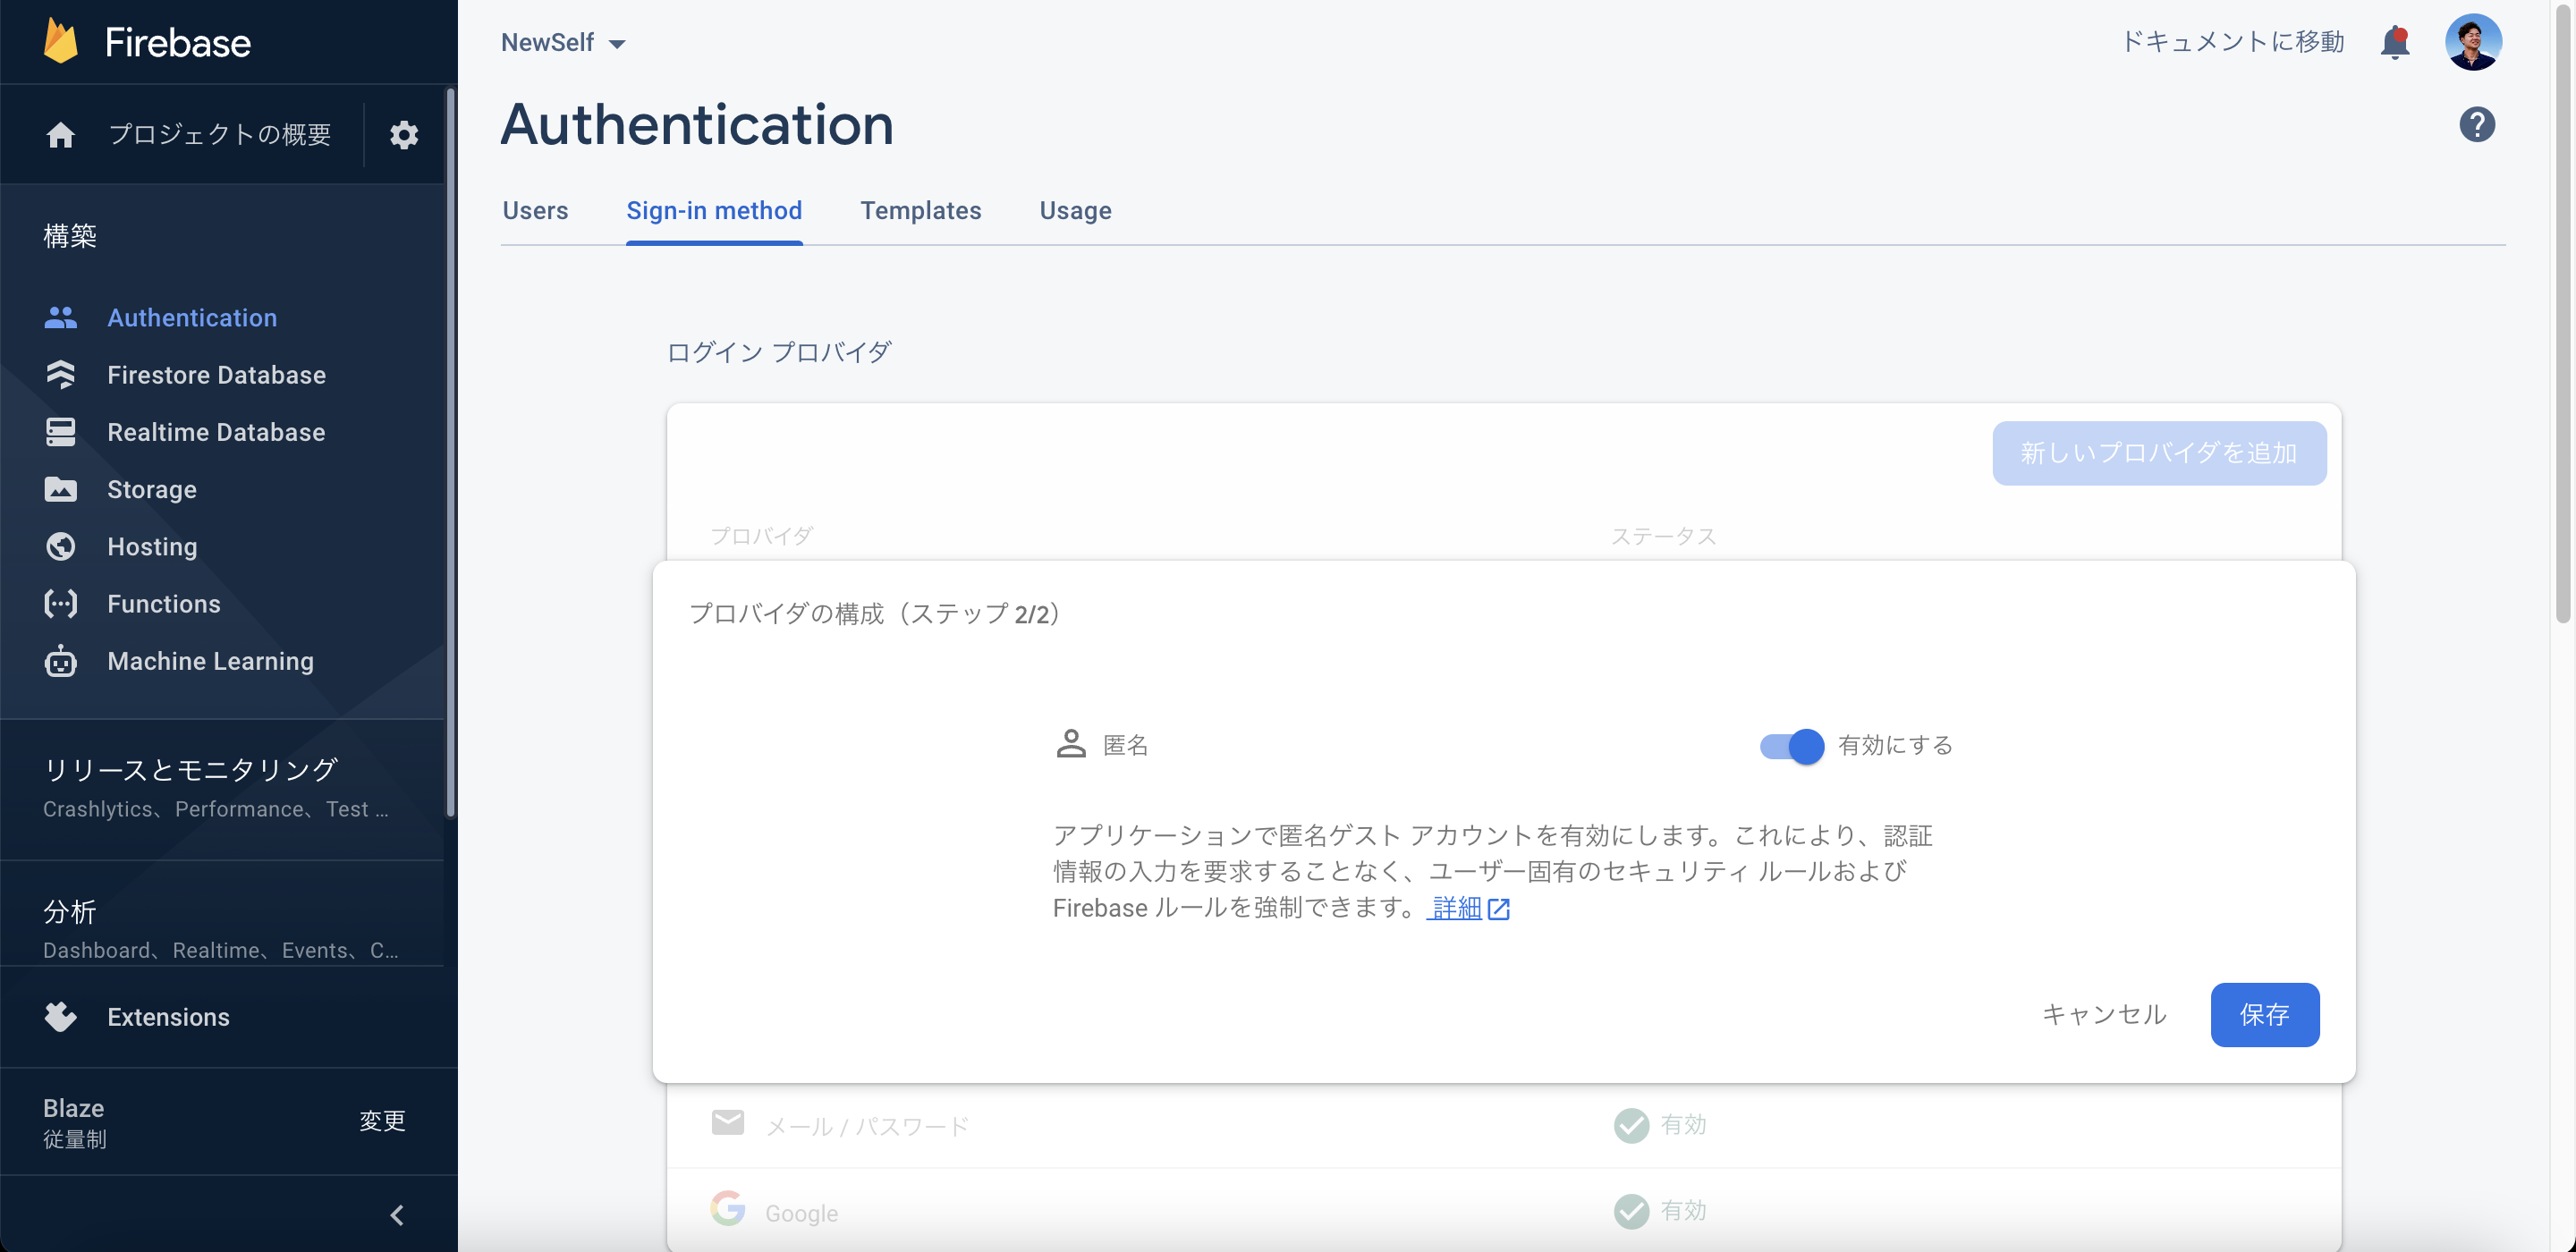Viewport: 2576px width, 1252px height.
Task: Select the Machine Learning robot icon
Action: [60, 661]
